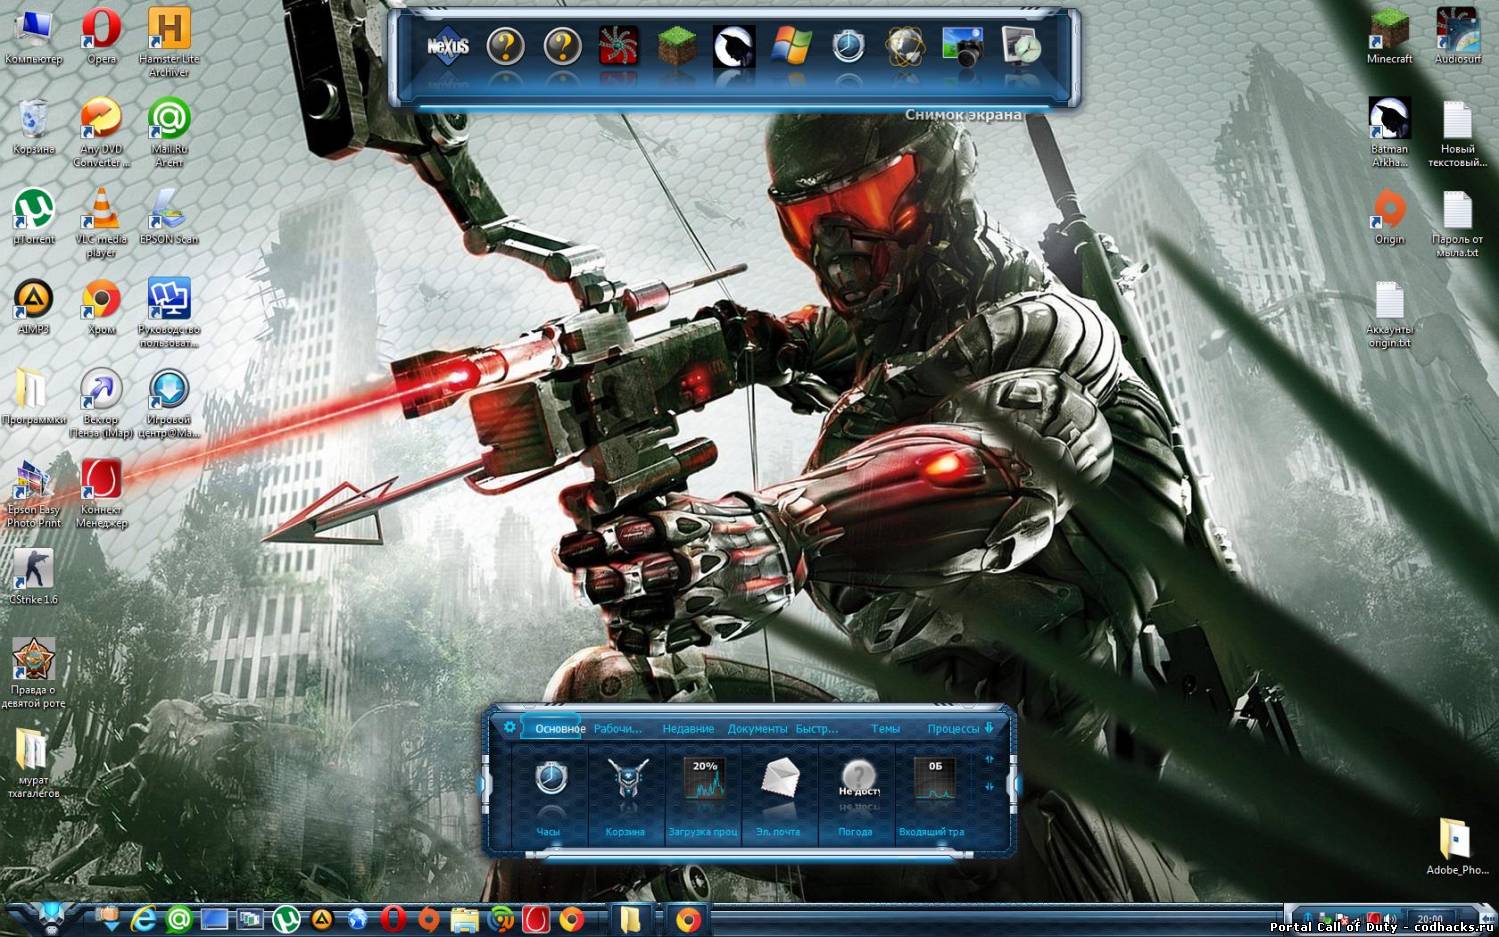The height and width of the screenshot is (937, 1499).
Task: Switch to the Документы tab
Action: (757, 729)
